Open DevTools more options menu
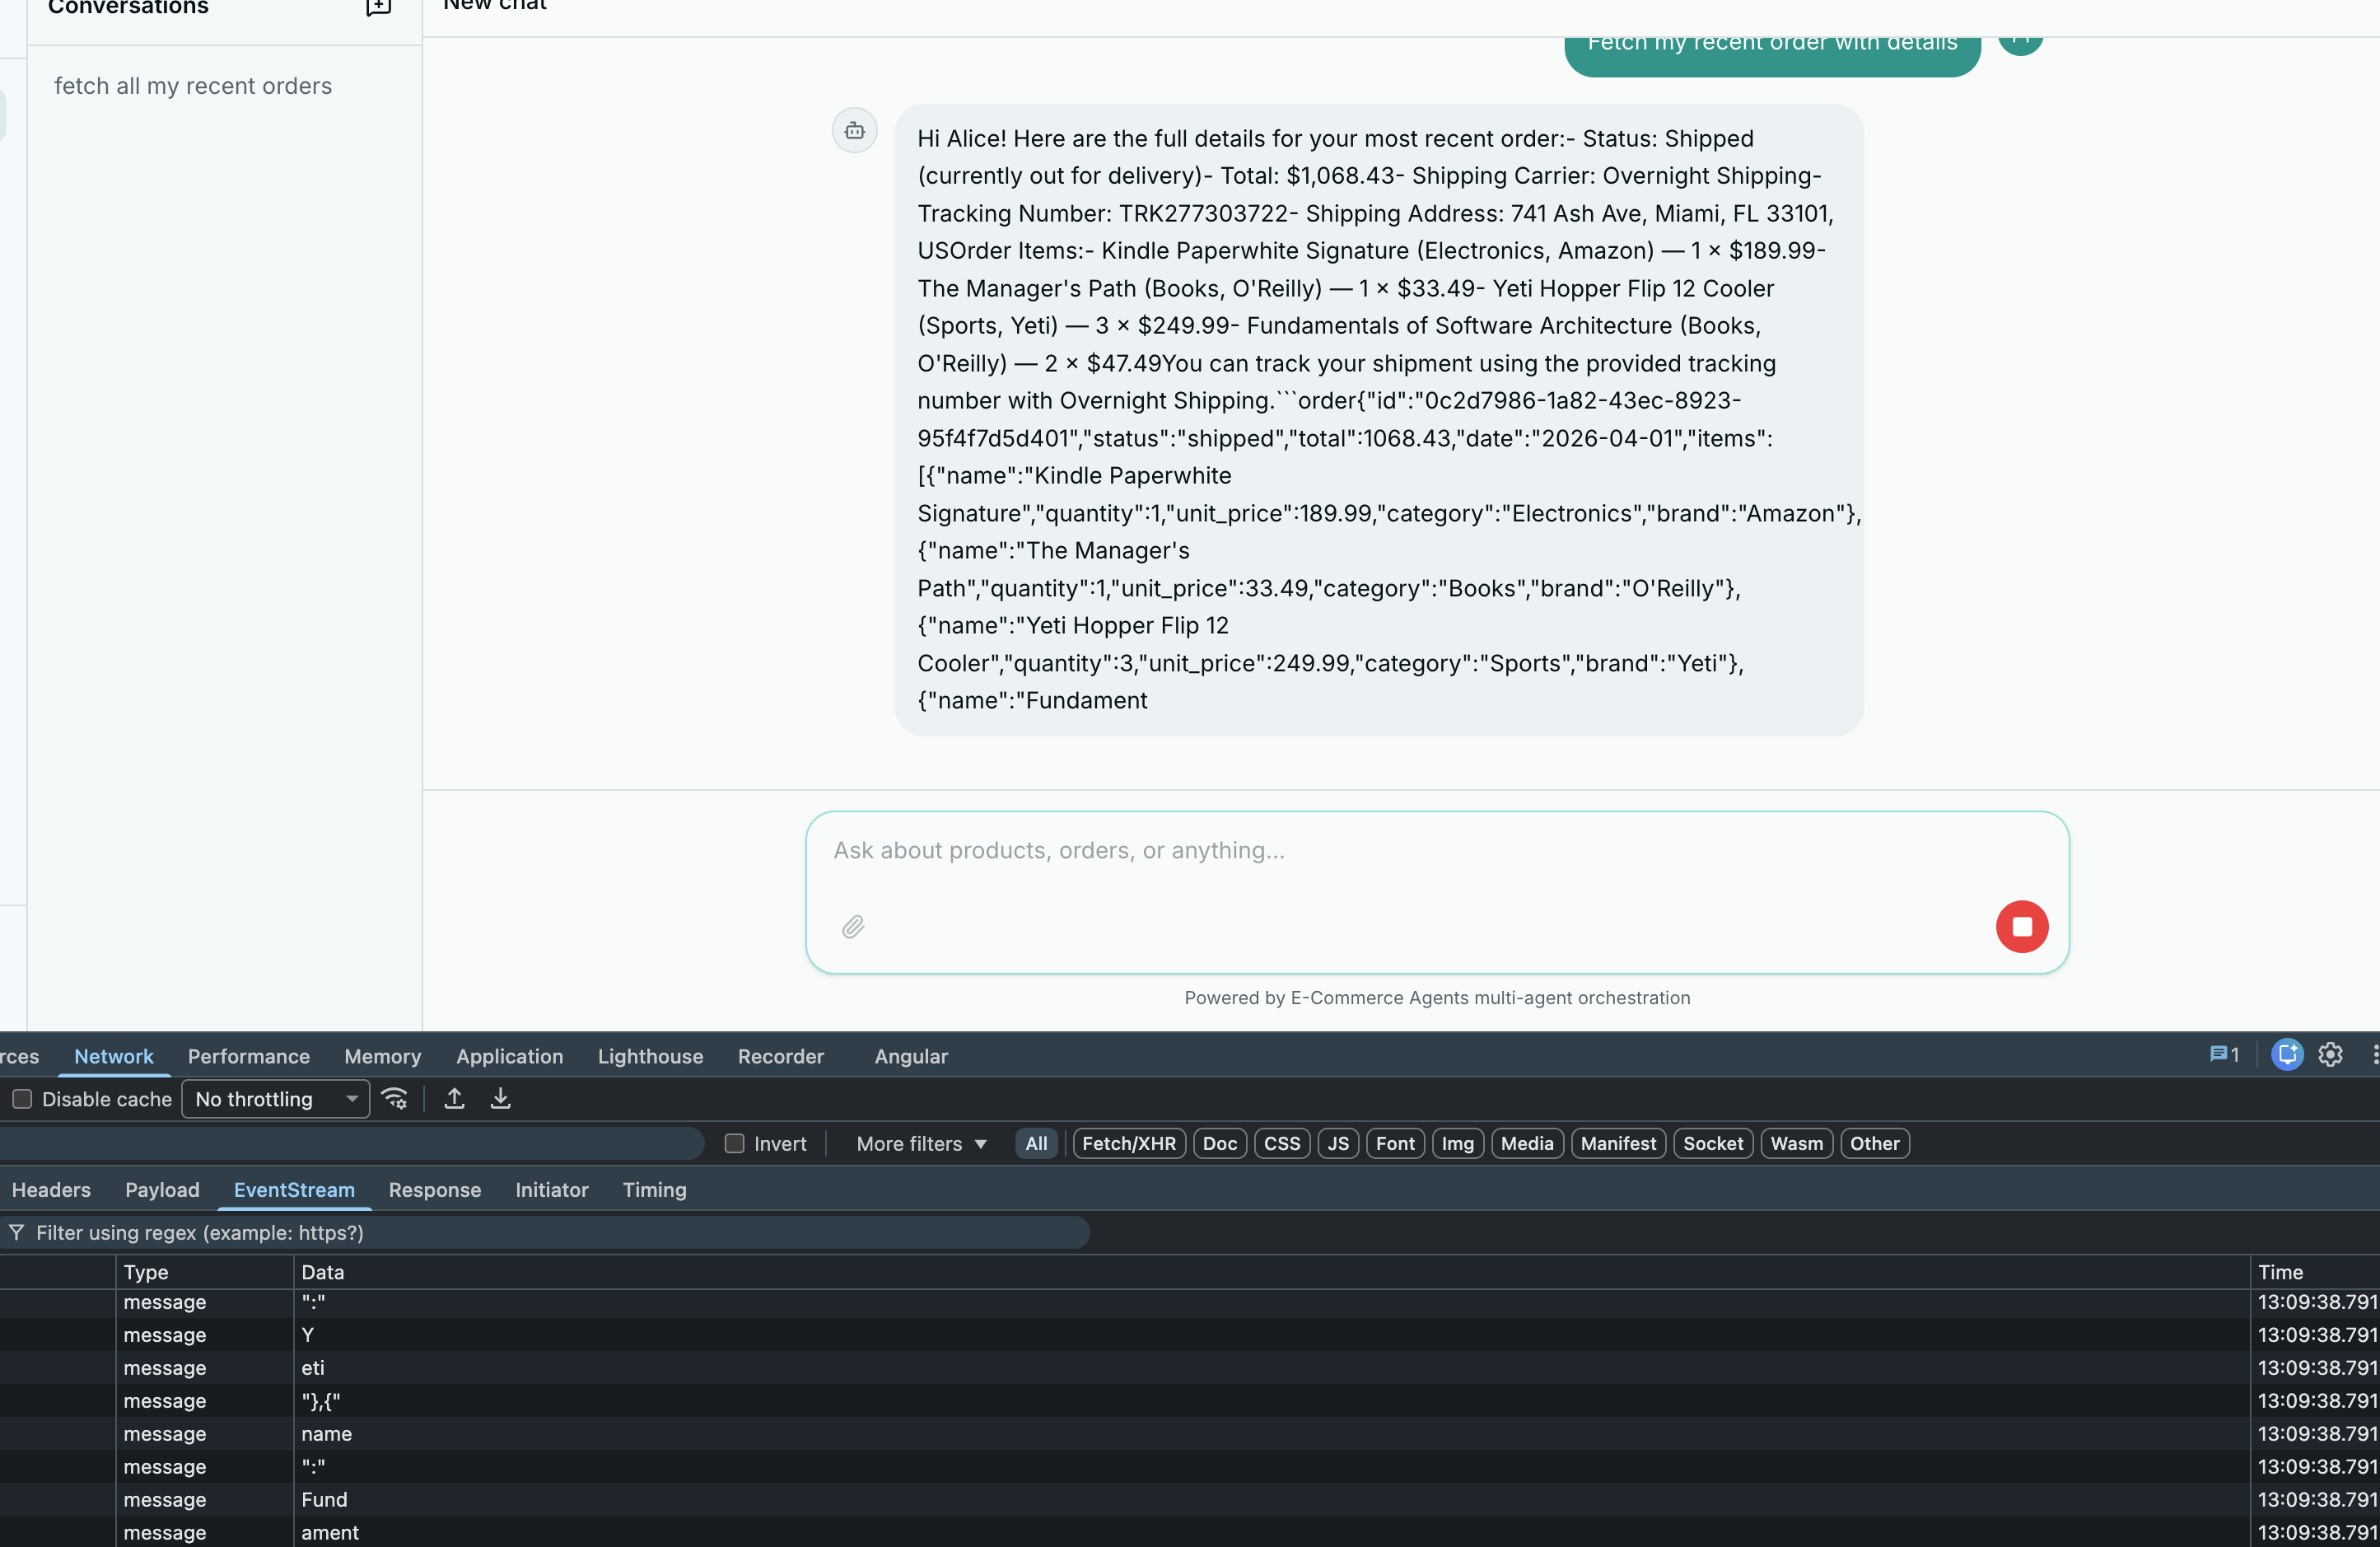The image size is (2380, 1547). (x=2375, y=1055)
